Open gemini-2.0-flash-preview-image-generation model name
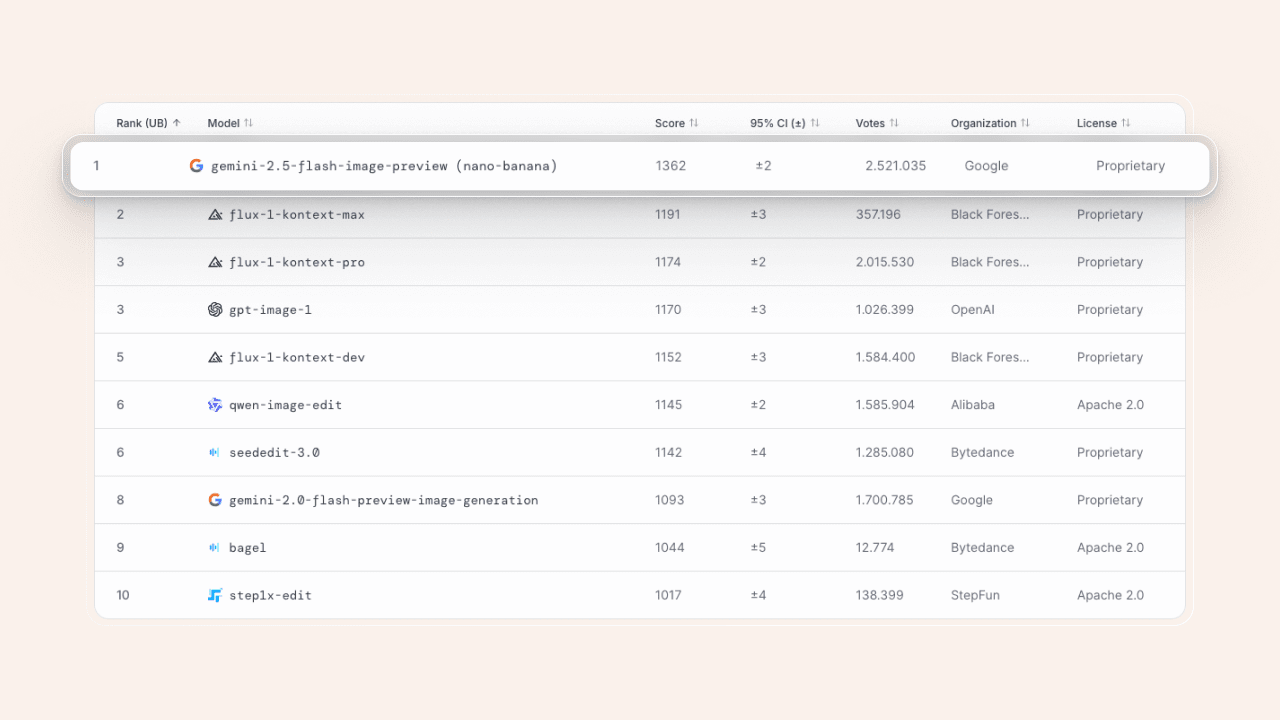 384,500
